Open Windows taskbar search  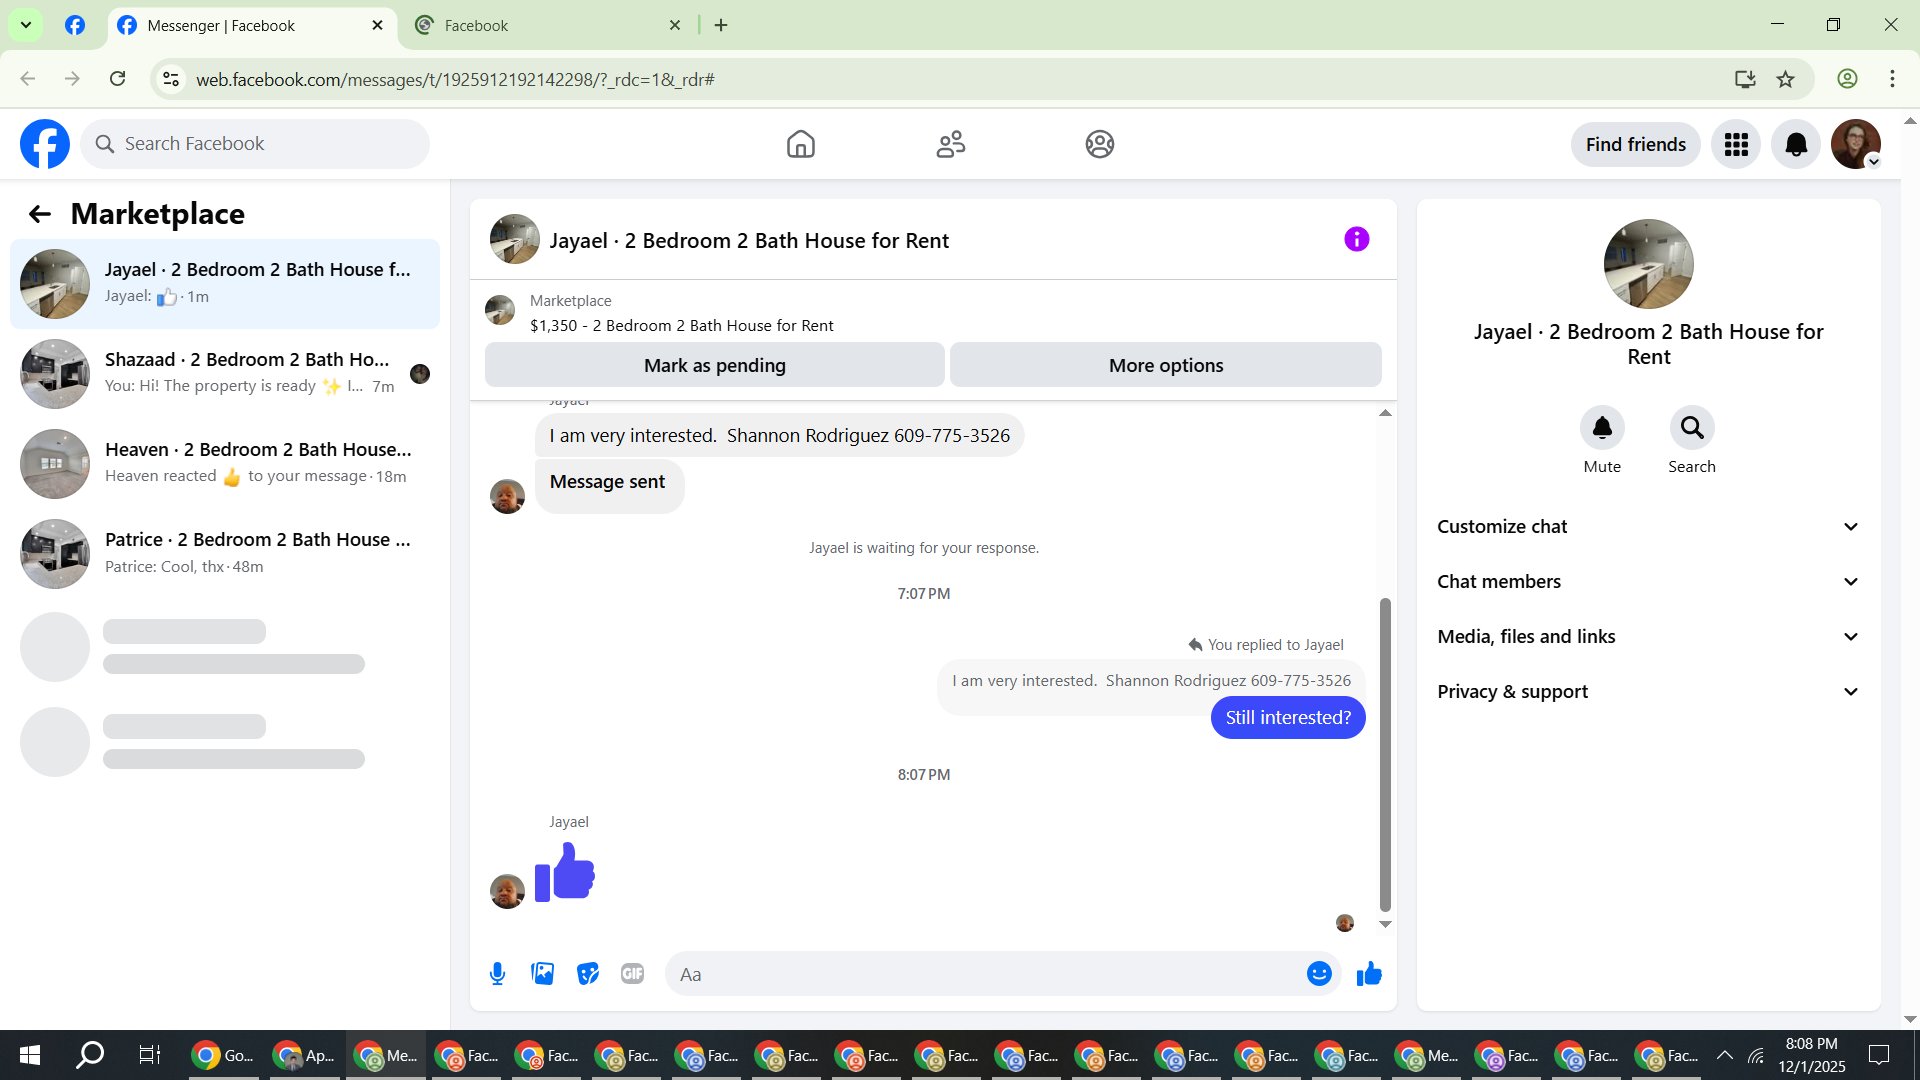pos(90,1055)
